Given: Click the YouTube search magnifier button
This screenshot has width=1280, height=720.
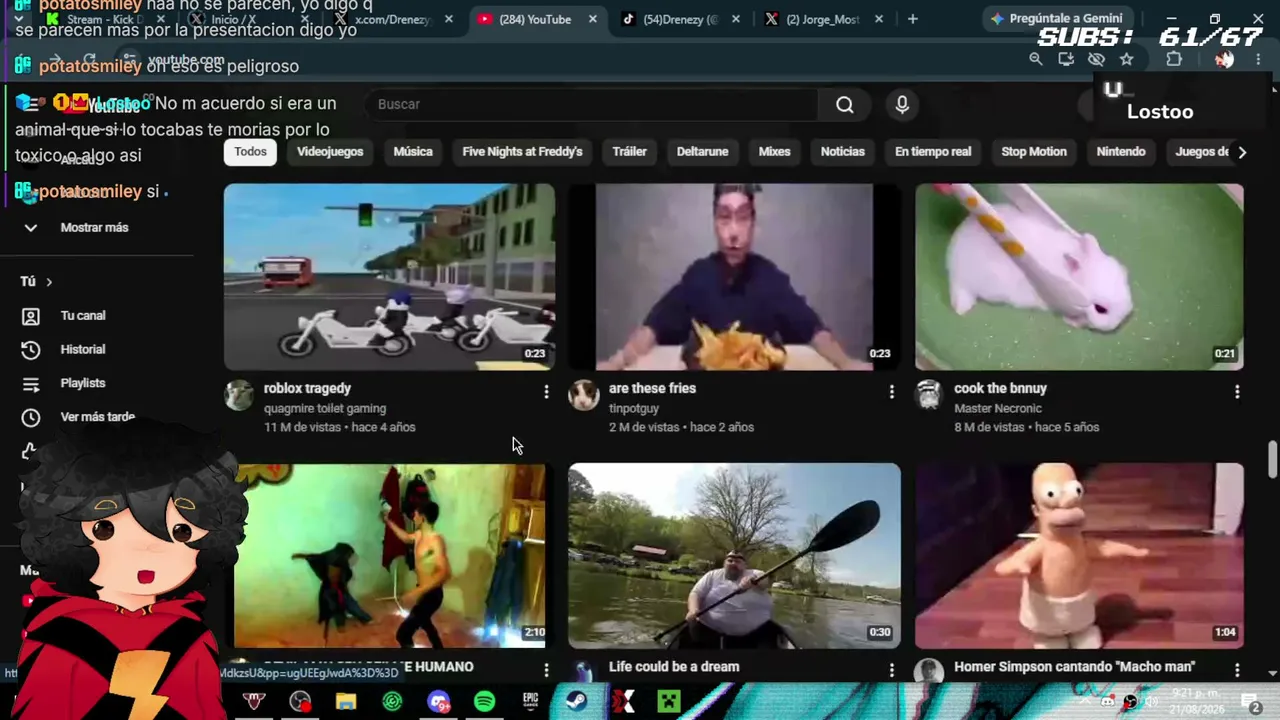Looking at the screenshot, I should click(x=845, y=104).
